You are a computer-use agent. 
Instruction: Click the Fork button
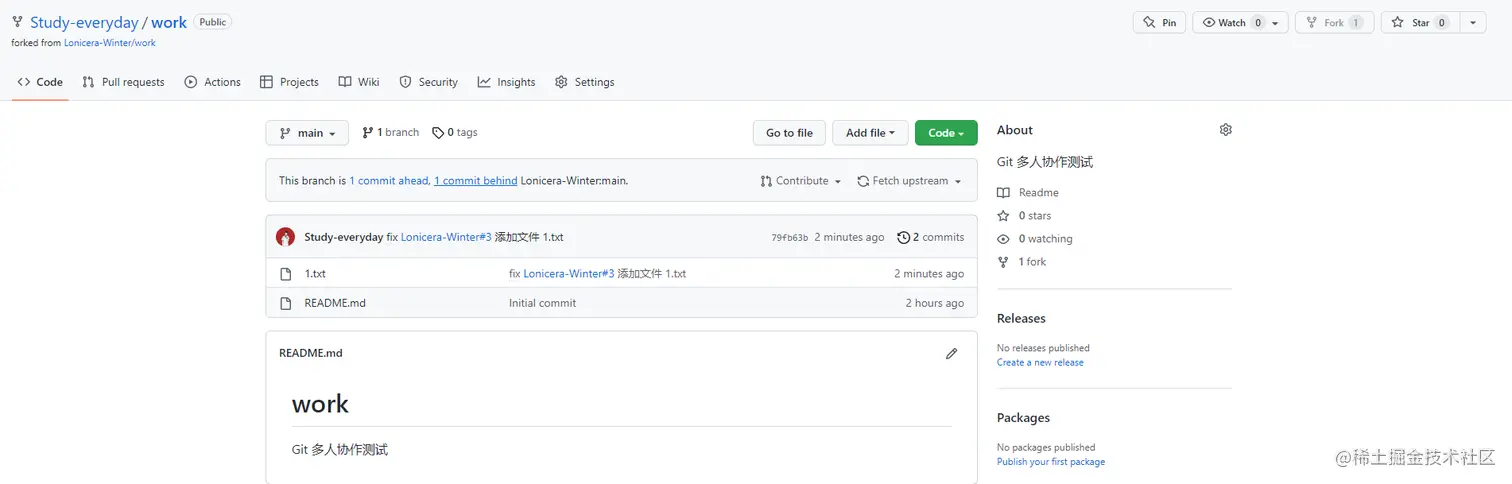(1334, 22)
